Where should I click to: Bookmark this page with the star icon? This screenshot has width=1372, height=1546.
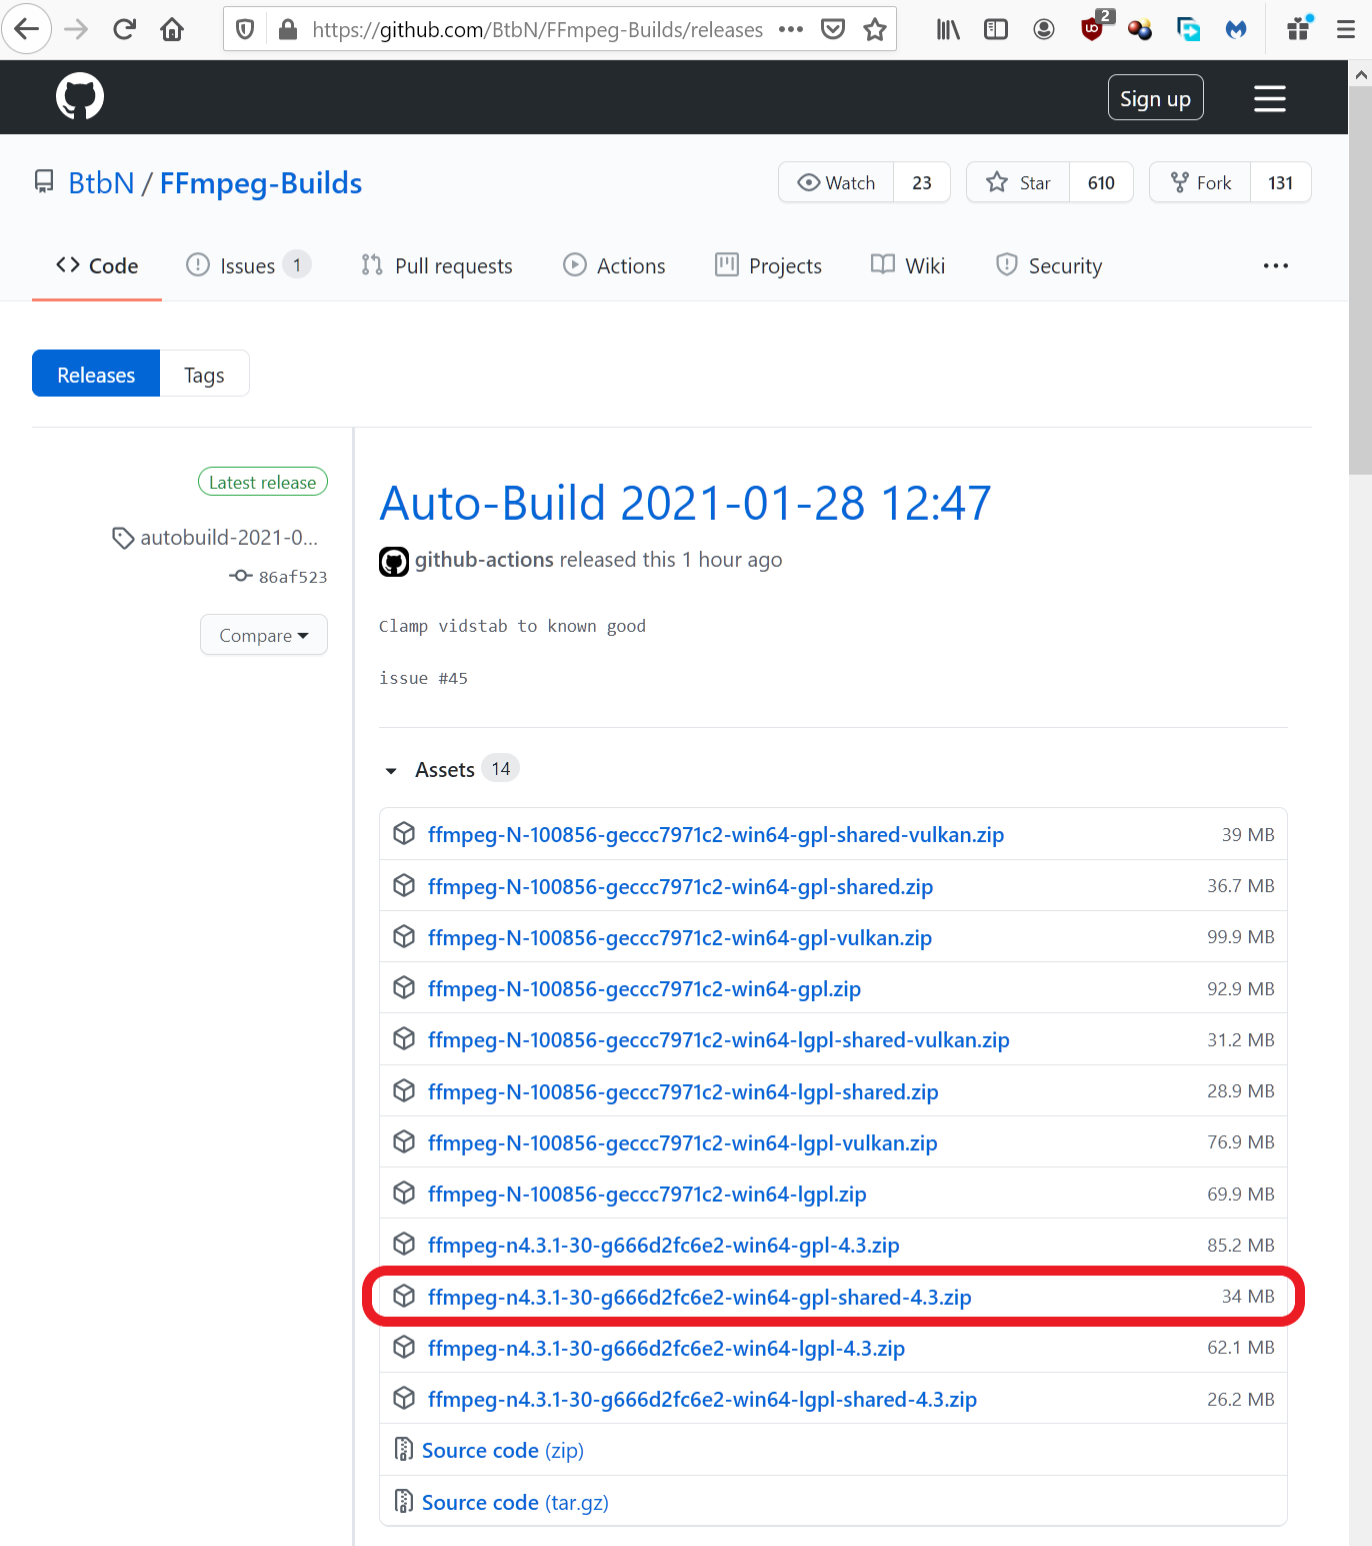(x=875, y=29)
